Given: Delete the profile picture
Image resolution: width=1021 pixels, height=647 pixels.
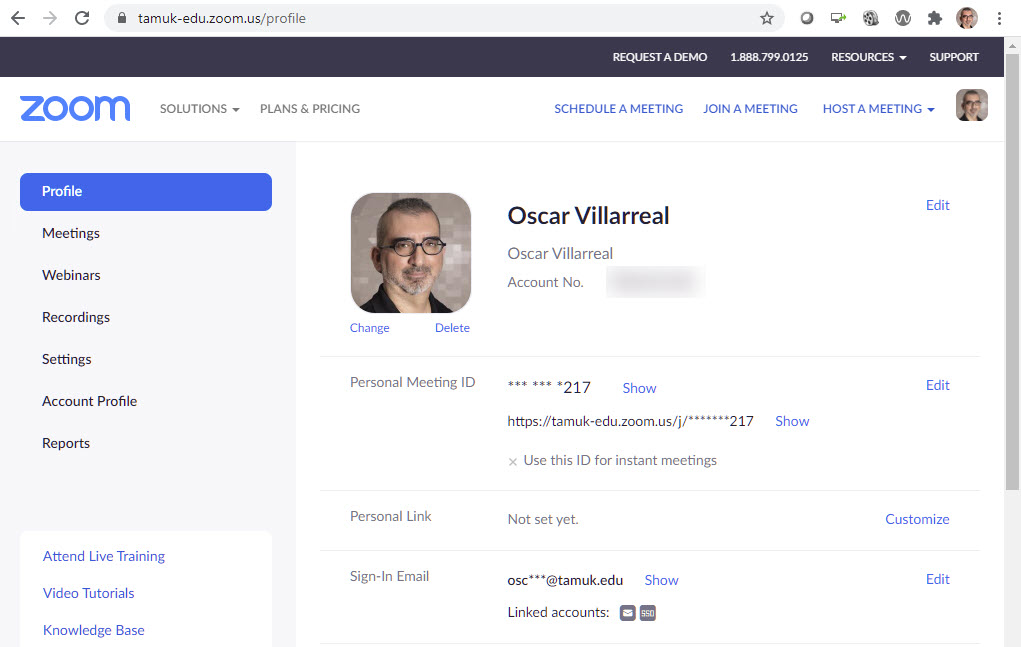Looking at the screenshot, I should [453, 328].
